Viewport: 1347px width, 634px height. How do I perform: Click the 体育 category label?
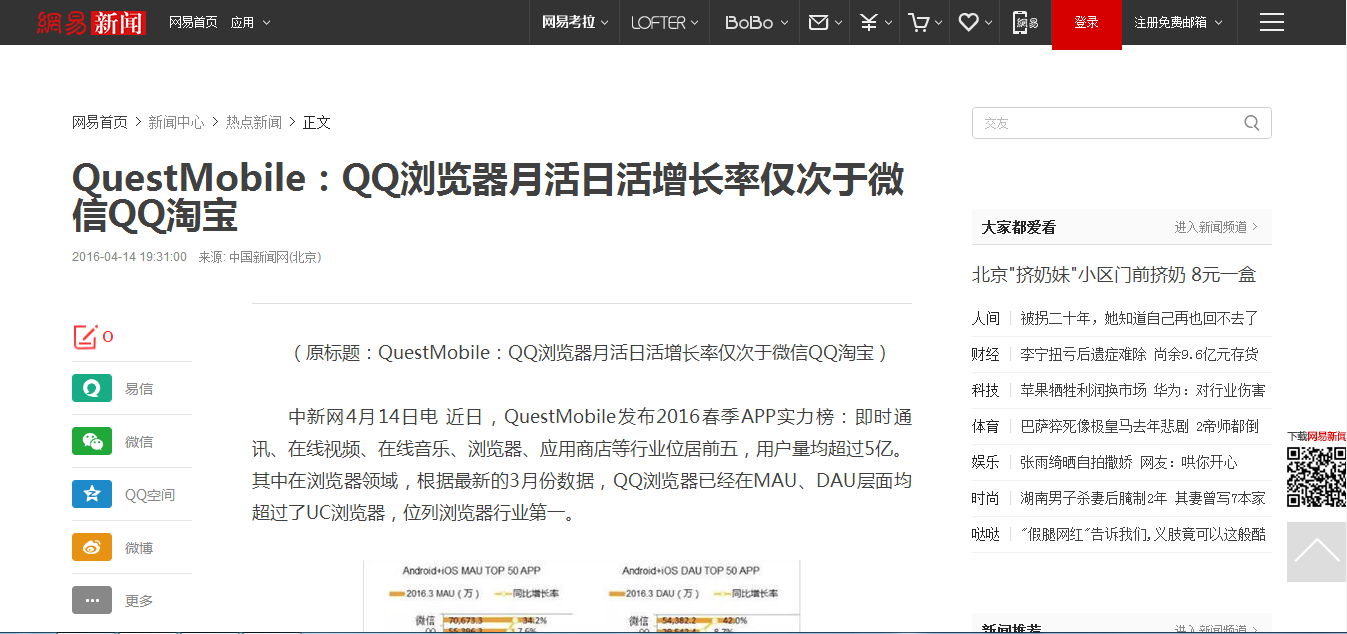985,426
